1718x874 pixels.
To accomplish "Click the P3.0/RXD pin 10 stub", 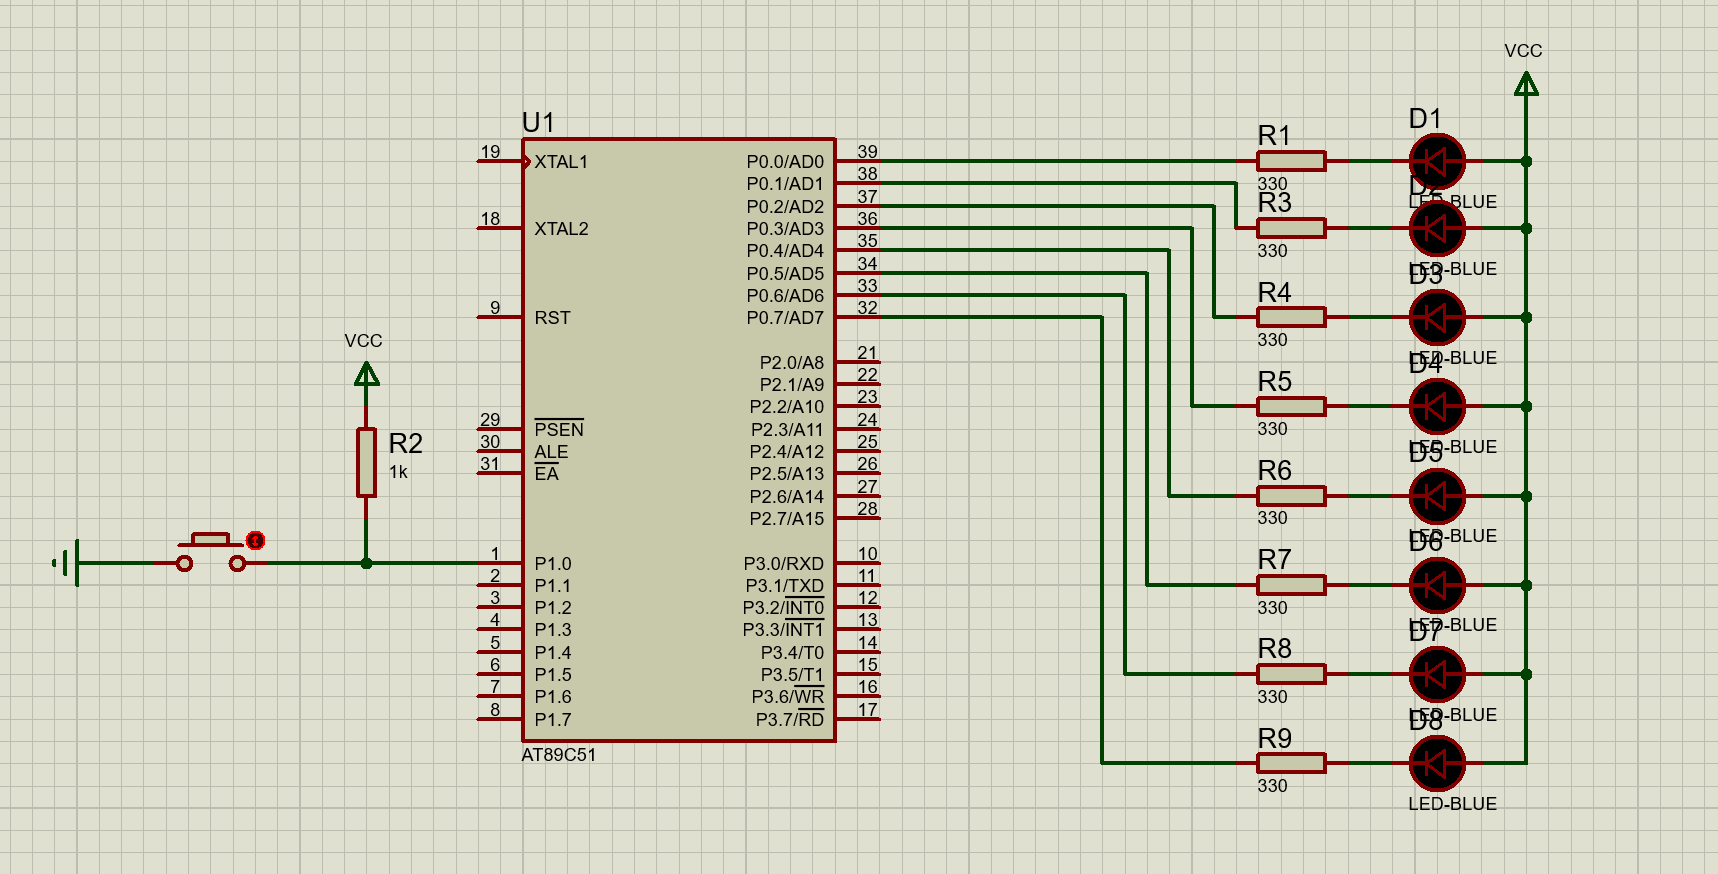I will [858, 564].
